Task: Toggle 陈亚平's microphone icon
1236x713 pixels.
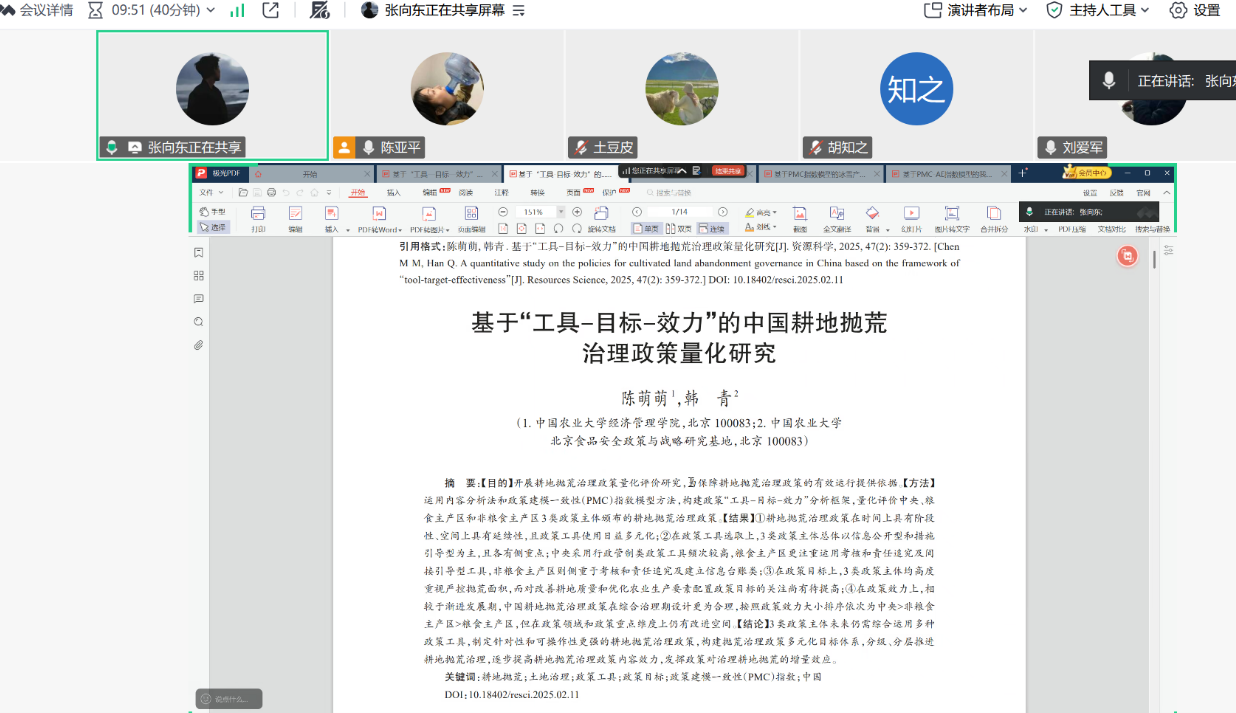Action: coord(369,147)
